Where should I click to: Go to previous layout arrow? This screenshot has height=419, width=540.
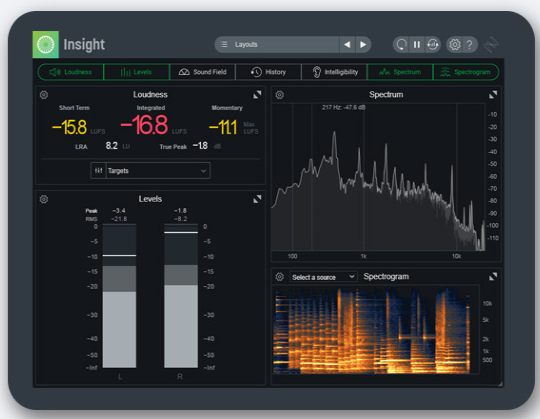(347, 44)
